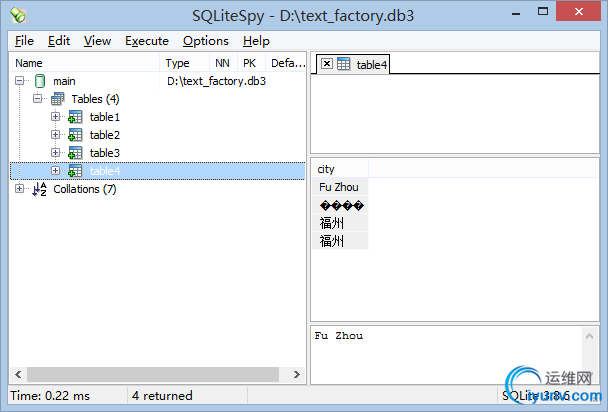This screenshot has height=412, width=608.
Task: Switch to the table4 tab
Action: [353, 64]
